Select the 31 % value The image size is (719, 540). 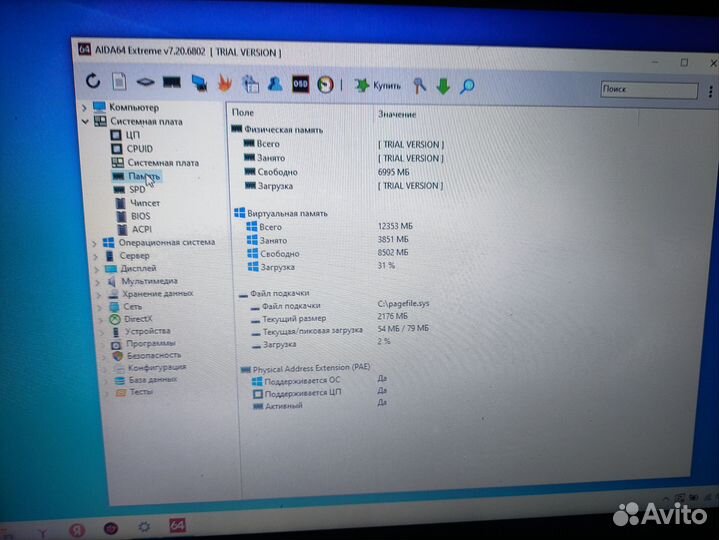[x=386, y=265]
